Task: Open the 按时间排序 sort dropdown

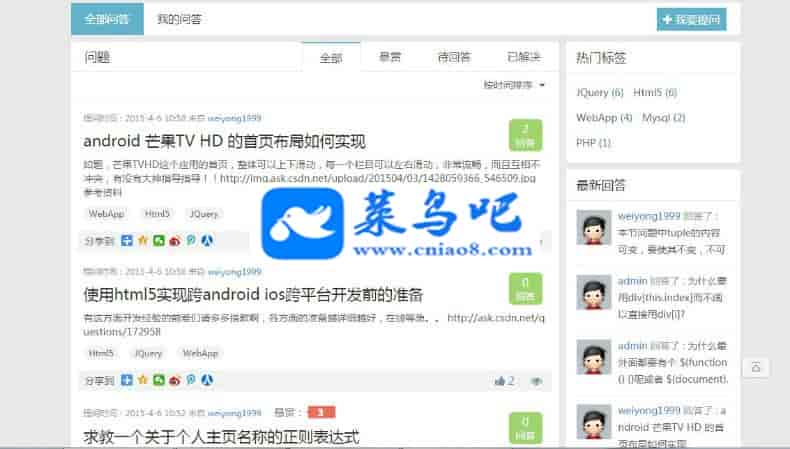Action: click(x=514, y=85)
